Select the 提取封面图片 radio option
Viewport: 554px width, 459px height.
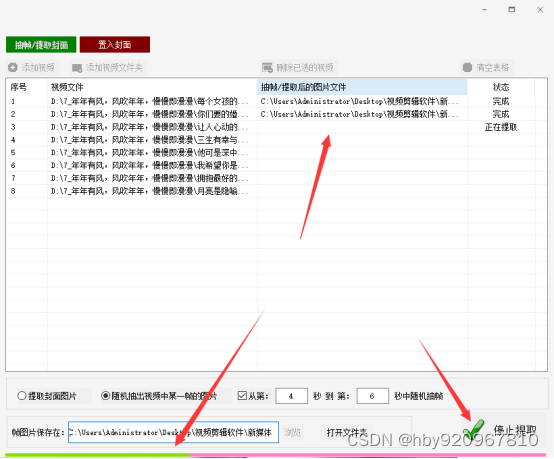pyautogui.click(x=22, y=396)
